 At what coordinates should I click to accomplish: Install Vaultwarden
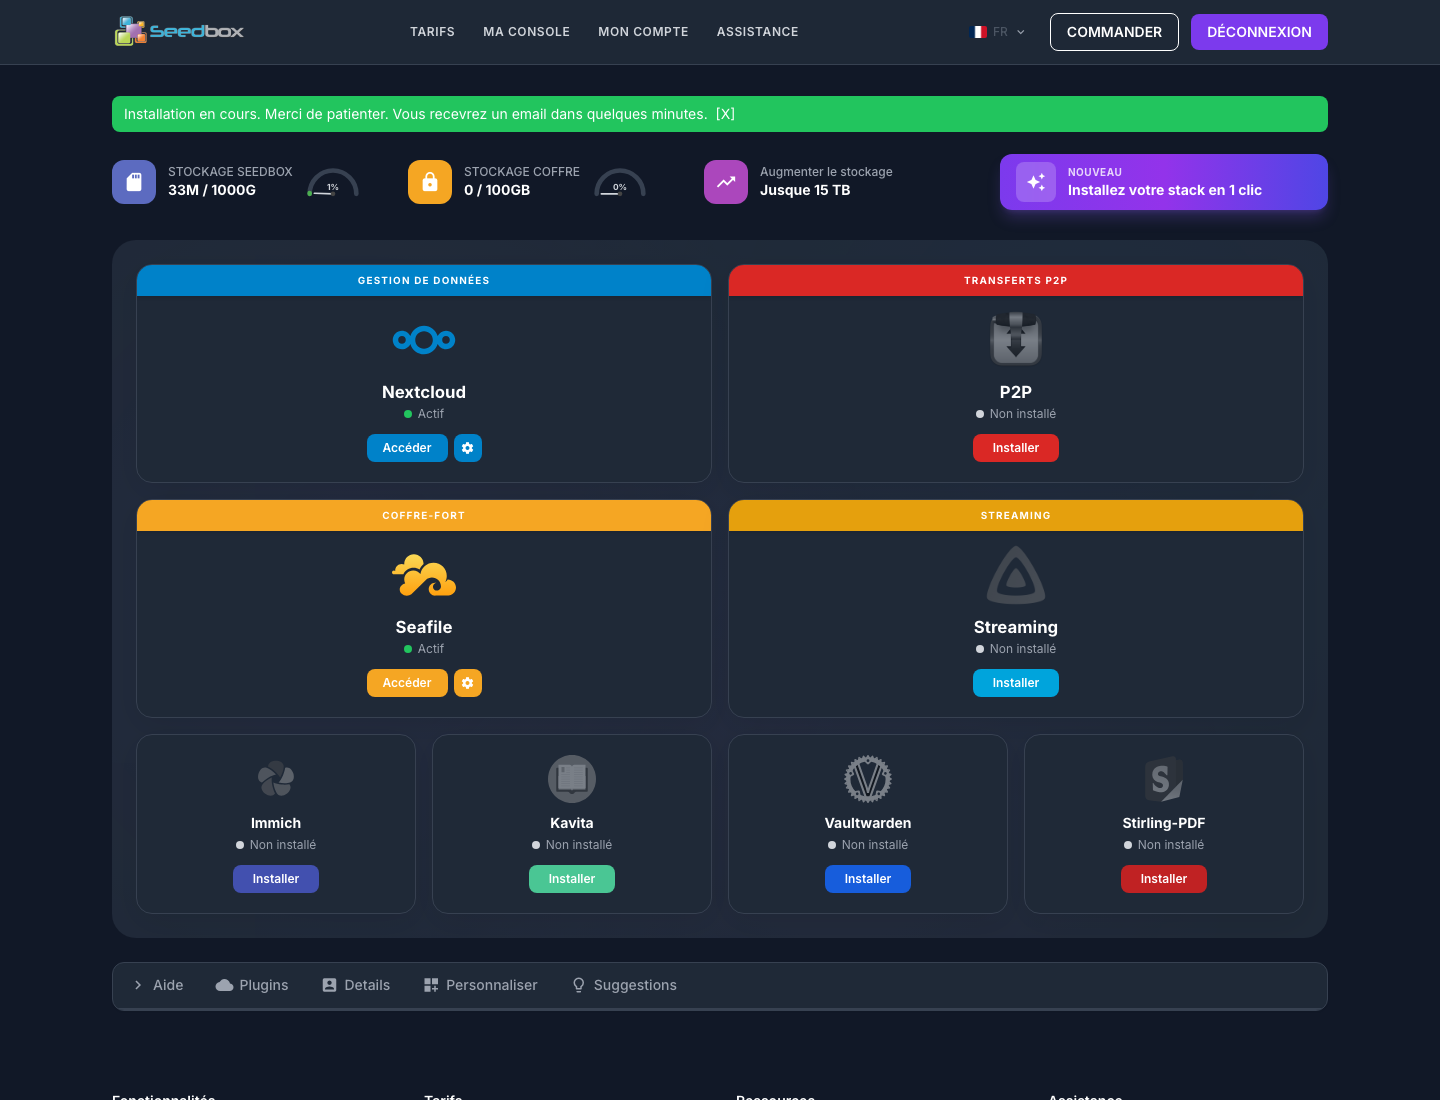tap(868, 879)
